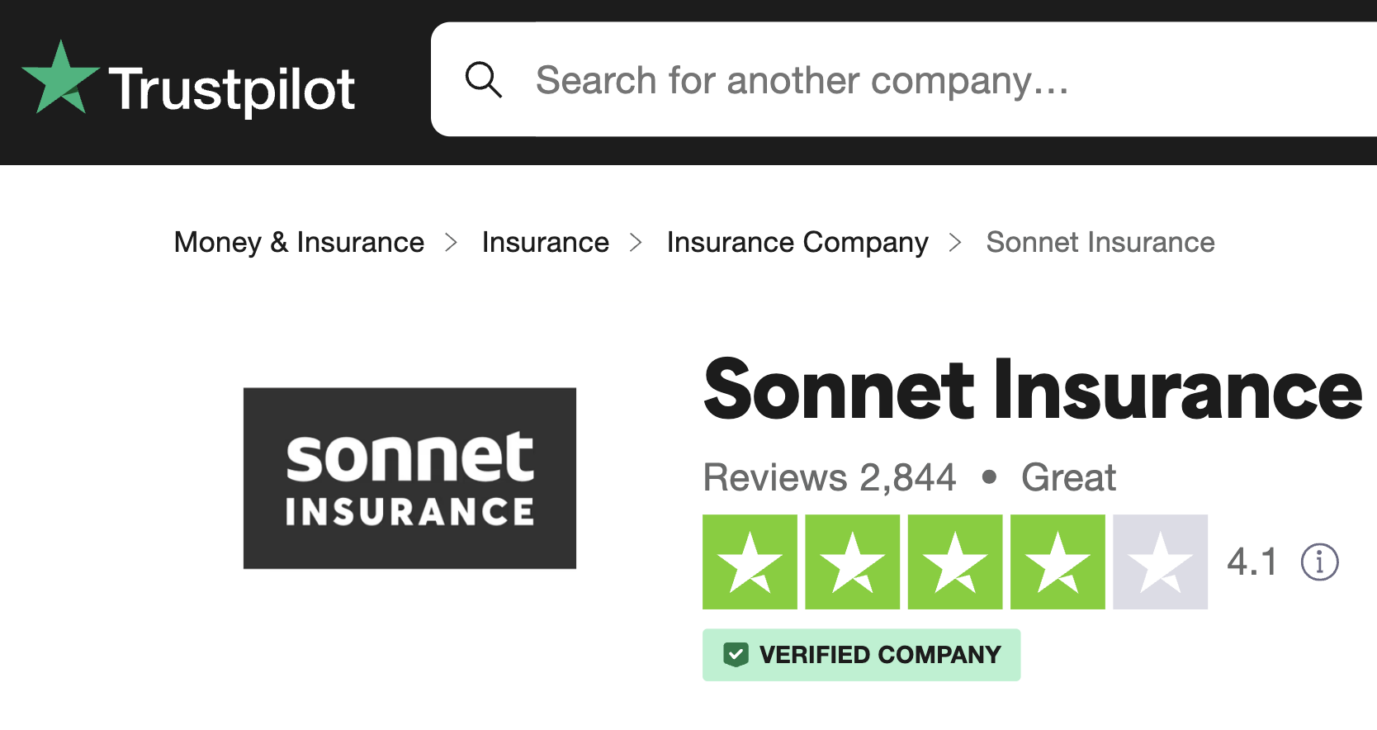Select the first green rating star
Screen dimensions: 1377x730
749,561
